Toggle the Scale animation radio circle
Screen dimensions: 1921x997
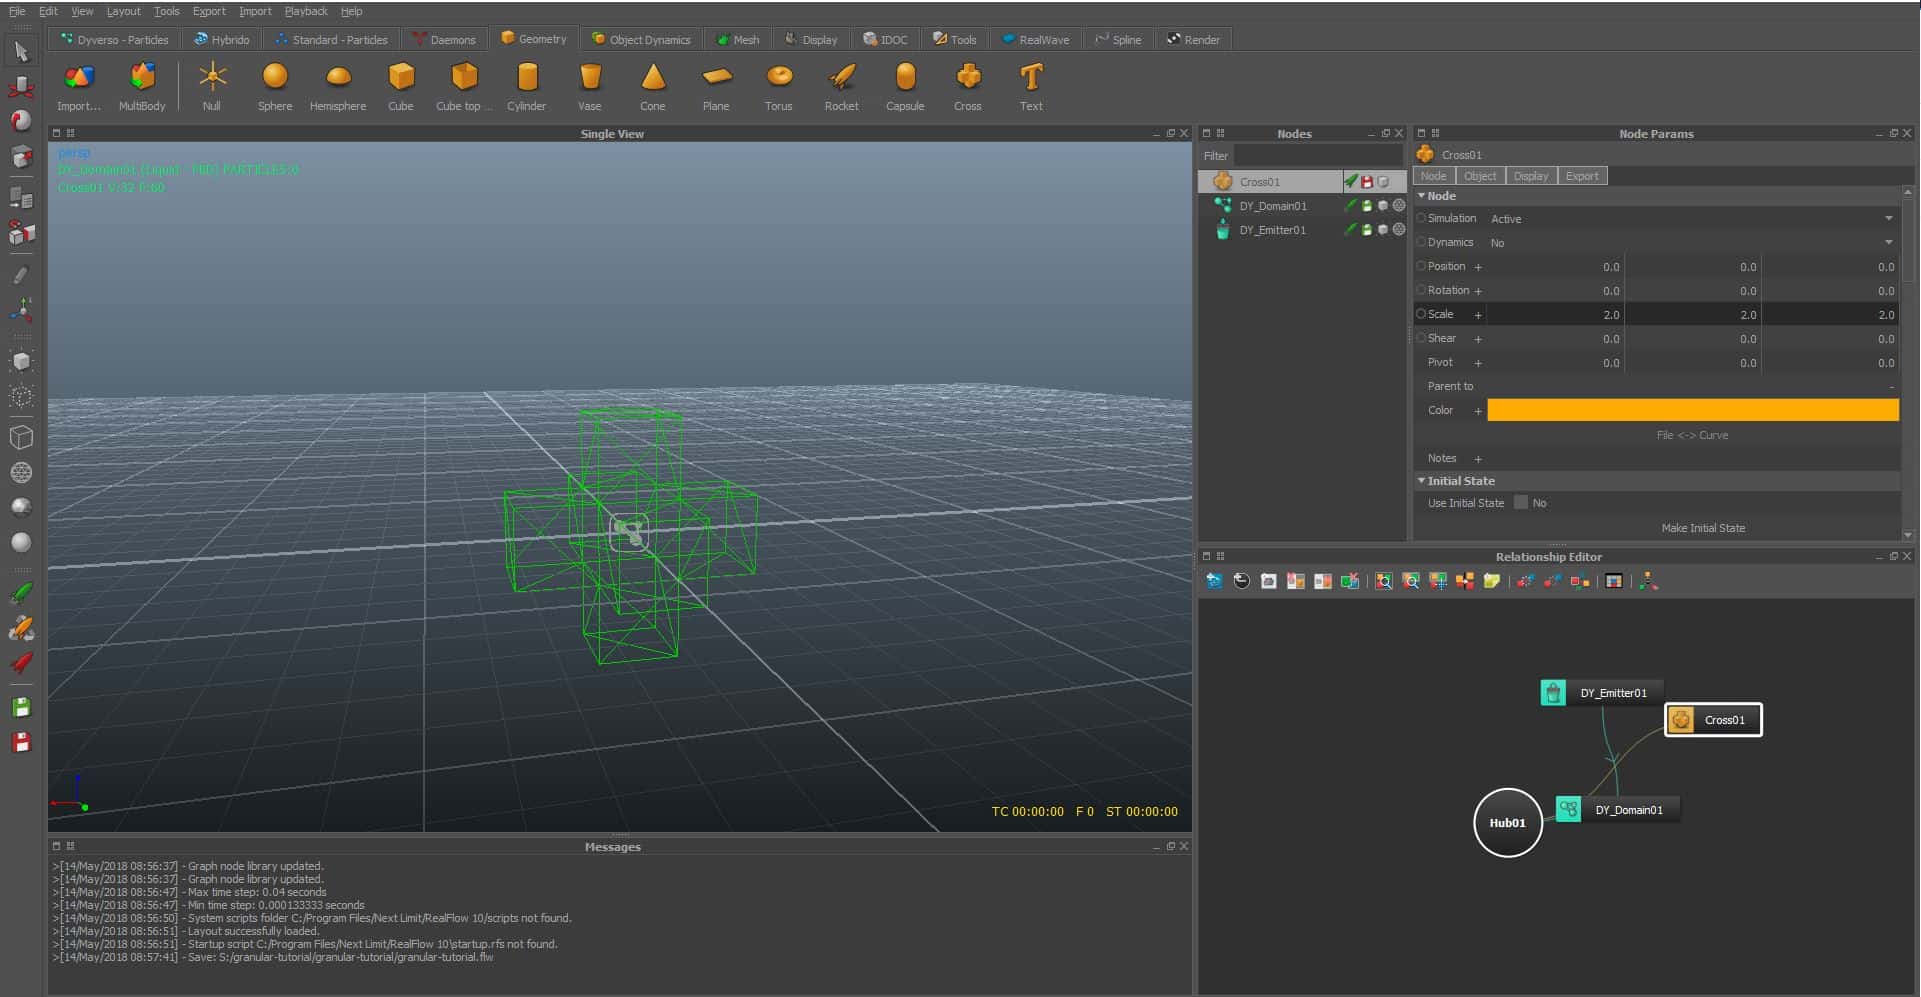[1421, 314]
